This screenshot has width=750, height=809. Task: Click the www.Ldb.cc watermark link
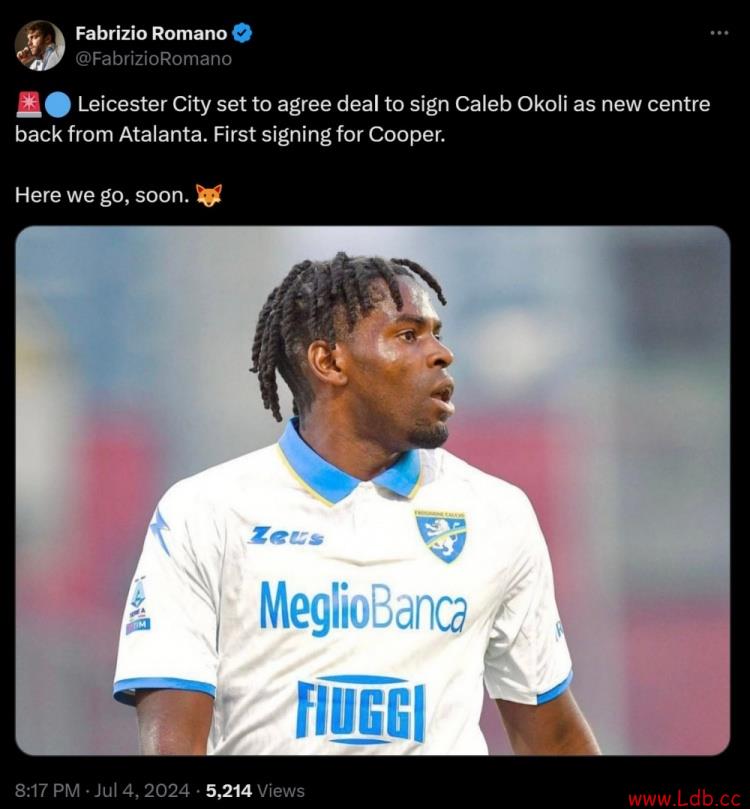point(684,799)
